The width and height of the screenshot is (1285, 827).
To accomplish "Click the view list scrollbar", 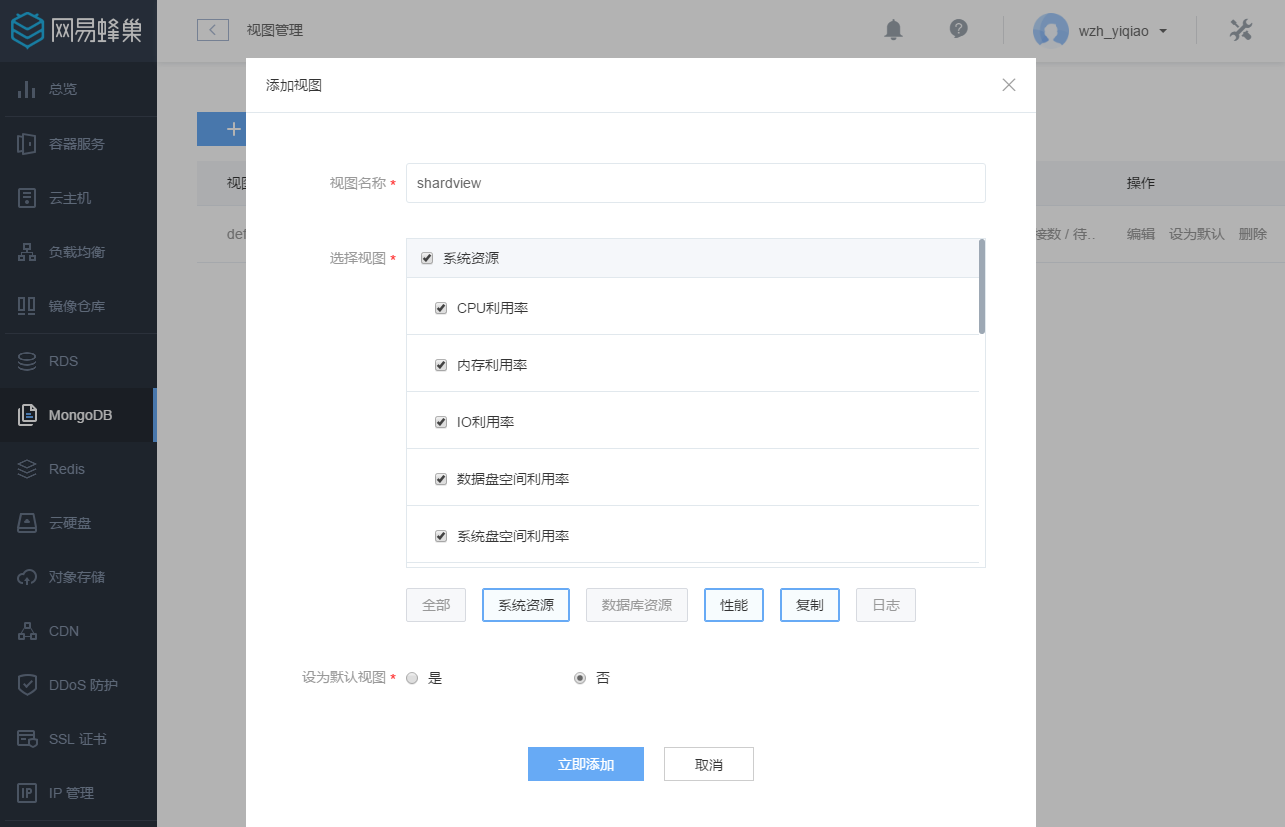I will 982,286.
